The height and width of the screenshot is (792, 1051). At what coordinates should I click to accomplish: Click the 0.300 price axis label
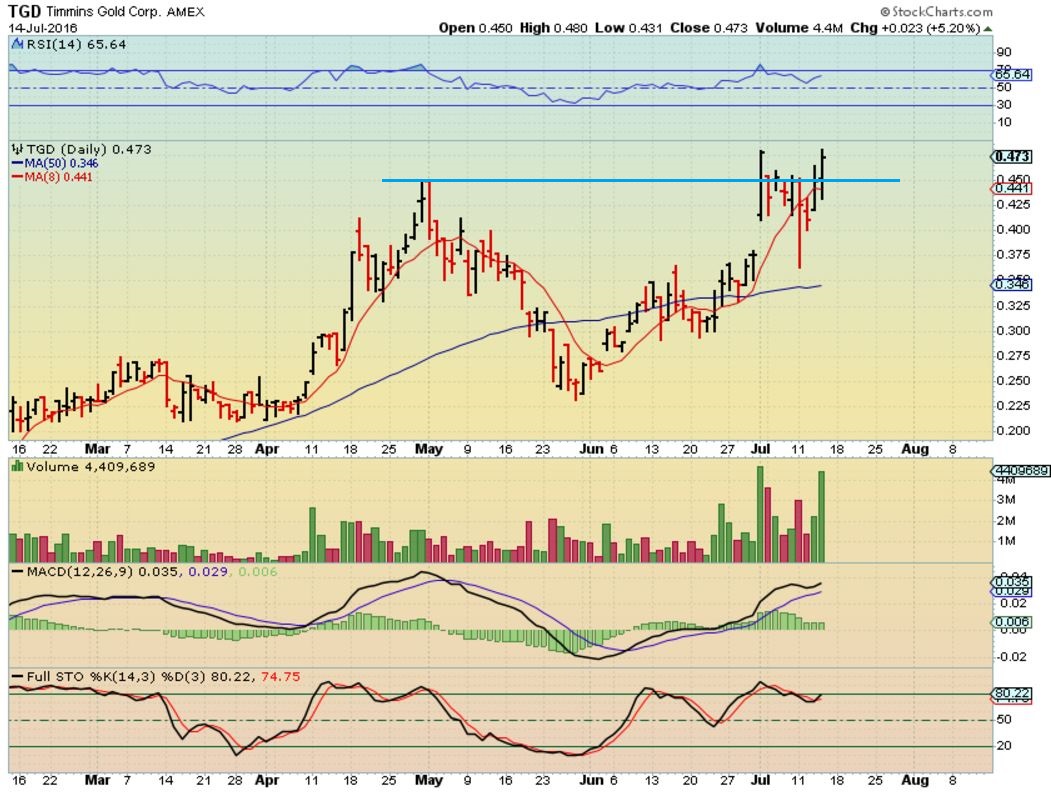[x=1013, y=330]
